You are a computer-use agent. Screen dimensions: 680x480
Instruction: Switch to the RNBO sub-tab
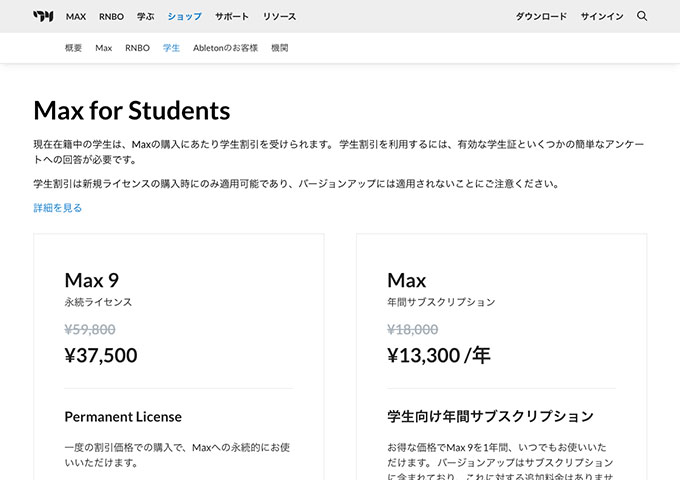click(x=137, y=48)
